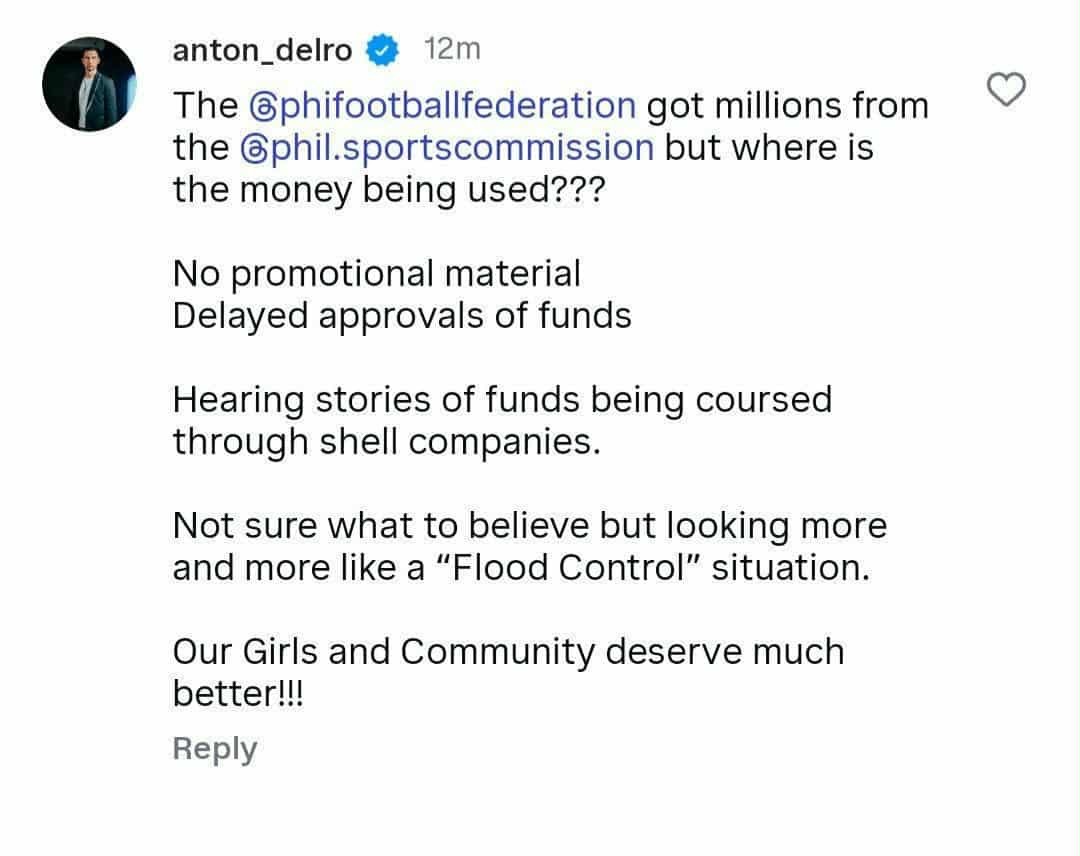Image resolution: width=1080 pixels, height=856 pixels.
Task: Open the anton_delro username profile link
Action: click(262, 49)
